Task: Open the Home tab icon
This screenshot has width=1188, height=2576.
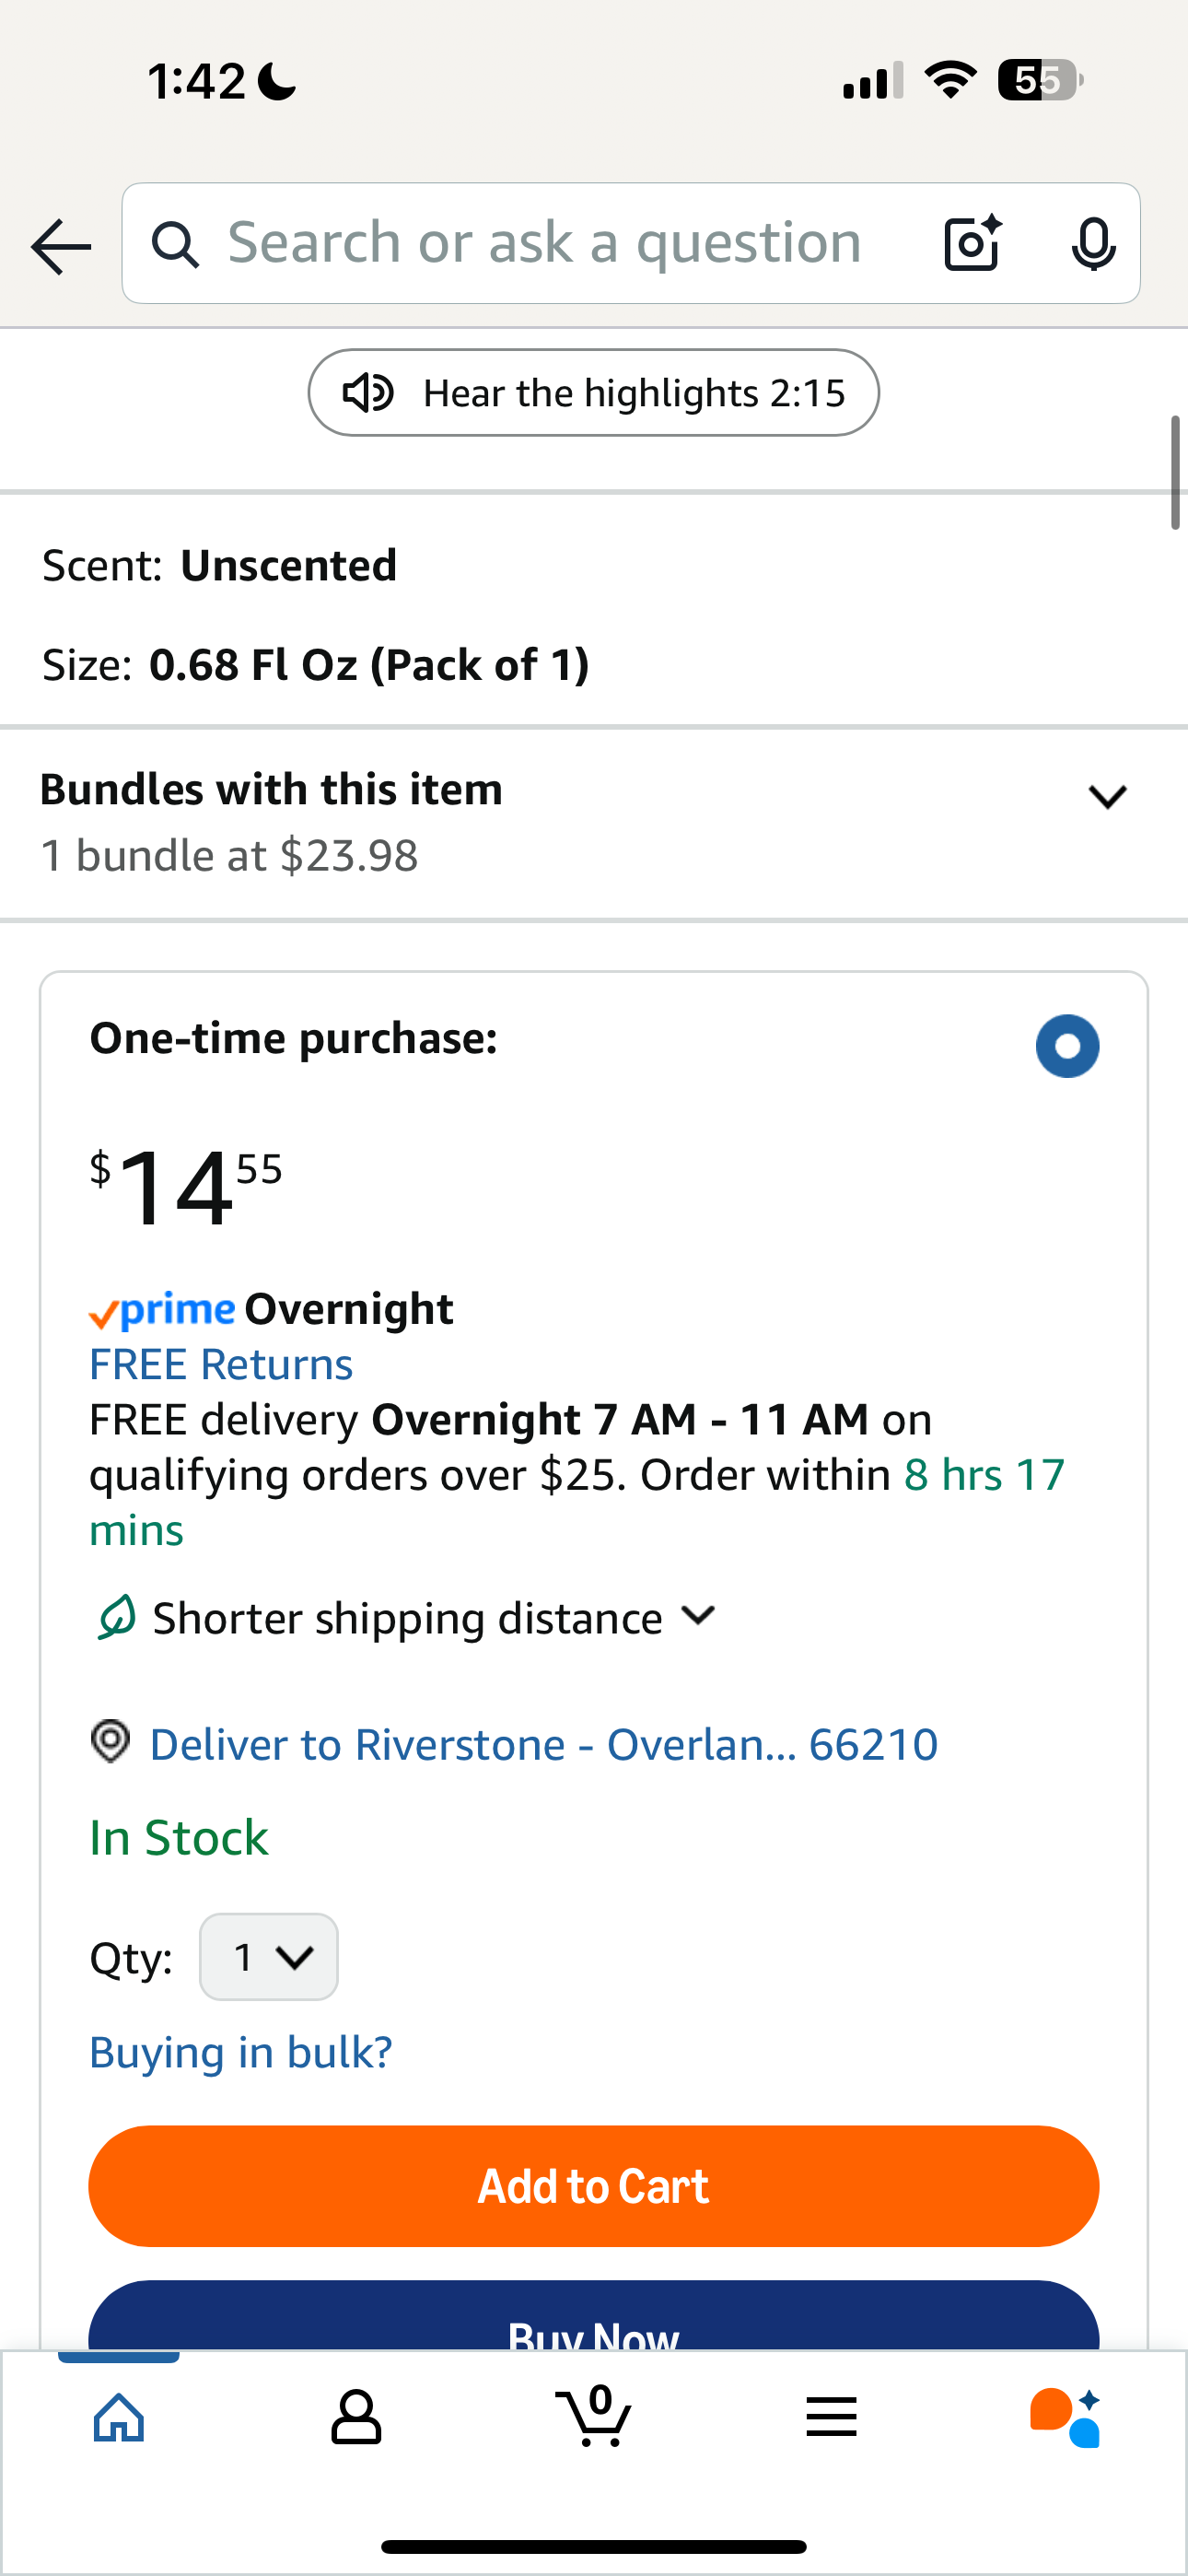Action: coord(119,2418)
